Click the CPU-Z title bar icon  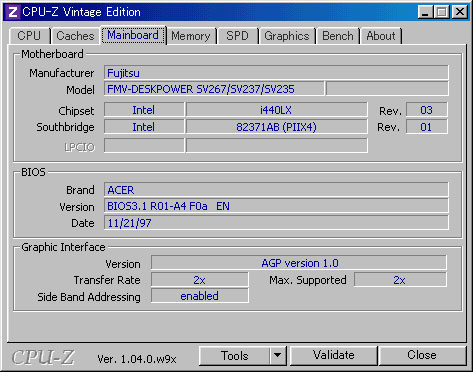pyautogui.click(x=12, y=12)
